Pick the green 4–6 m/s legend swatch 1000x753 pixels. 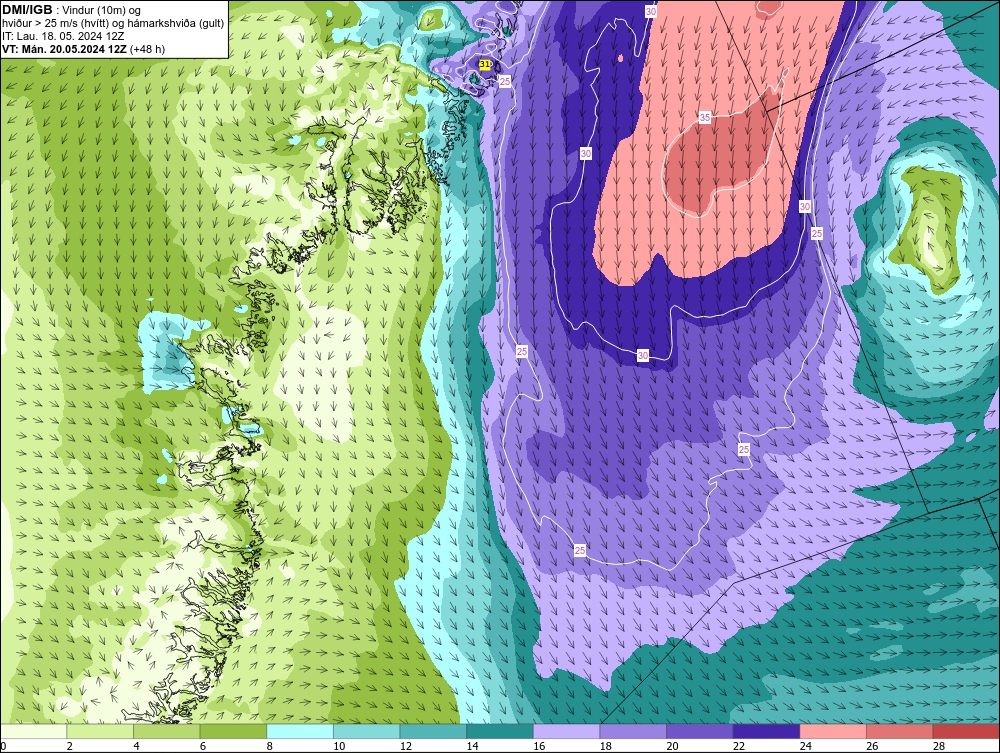point(166,731)
